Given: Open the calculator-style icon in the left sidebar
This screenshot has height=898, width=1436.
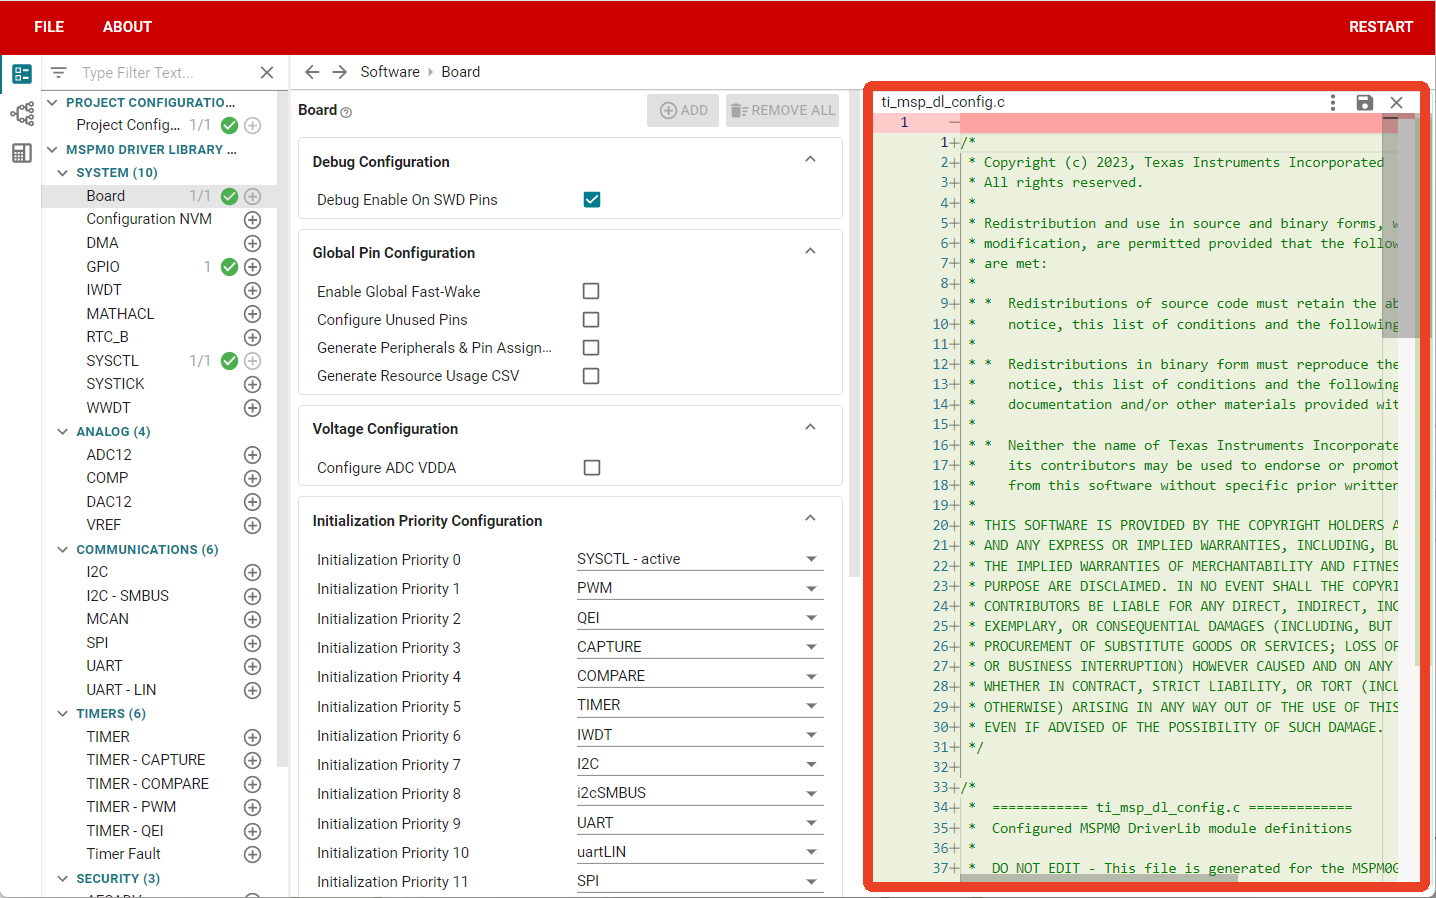Looking at the screenshot, I should (22, 153).
